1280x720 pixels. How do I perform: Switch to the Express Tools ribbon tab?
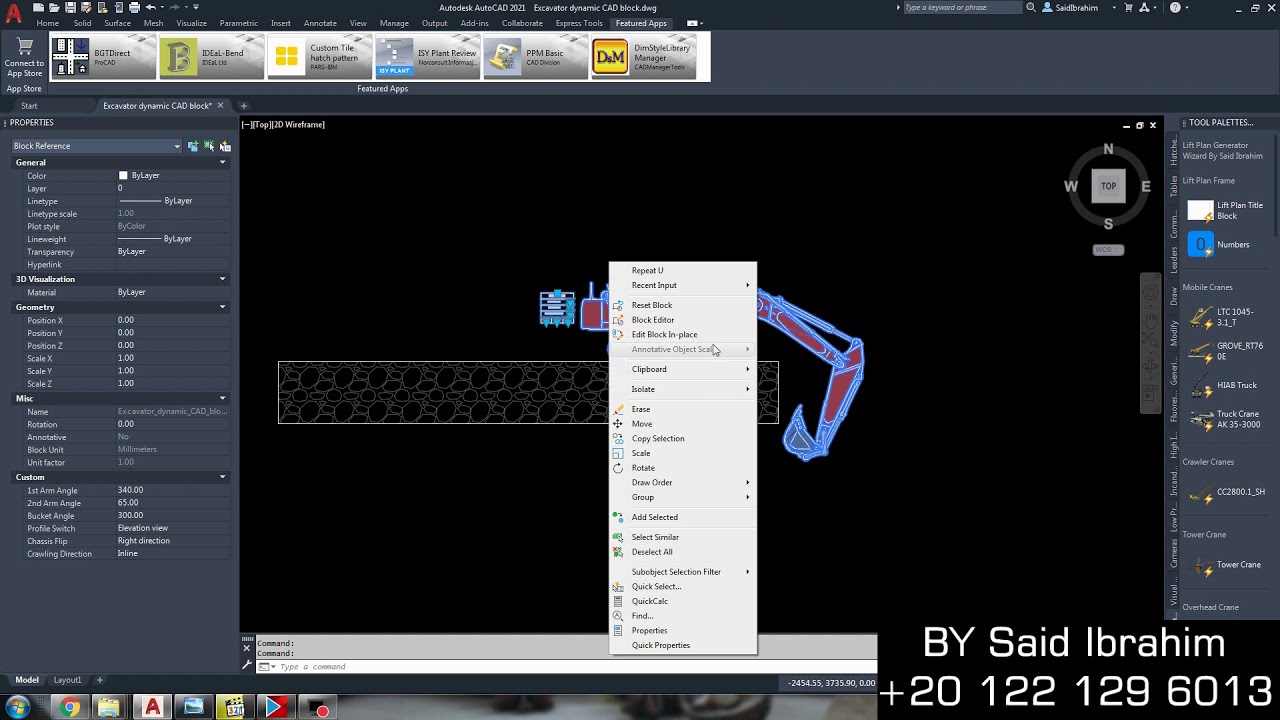click(x=579, y=23)
